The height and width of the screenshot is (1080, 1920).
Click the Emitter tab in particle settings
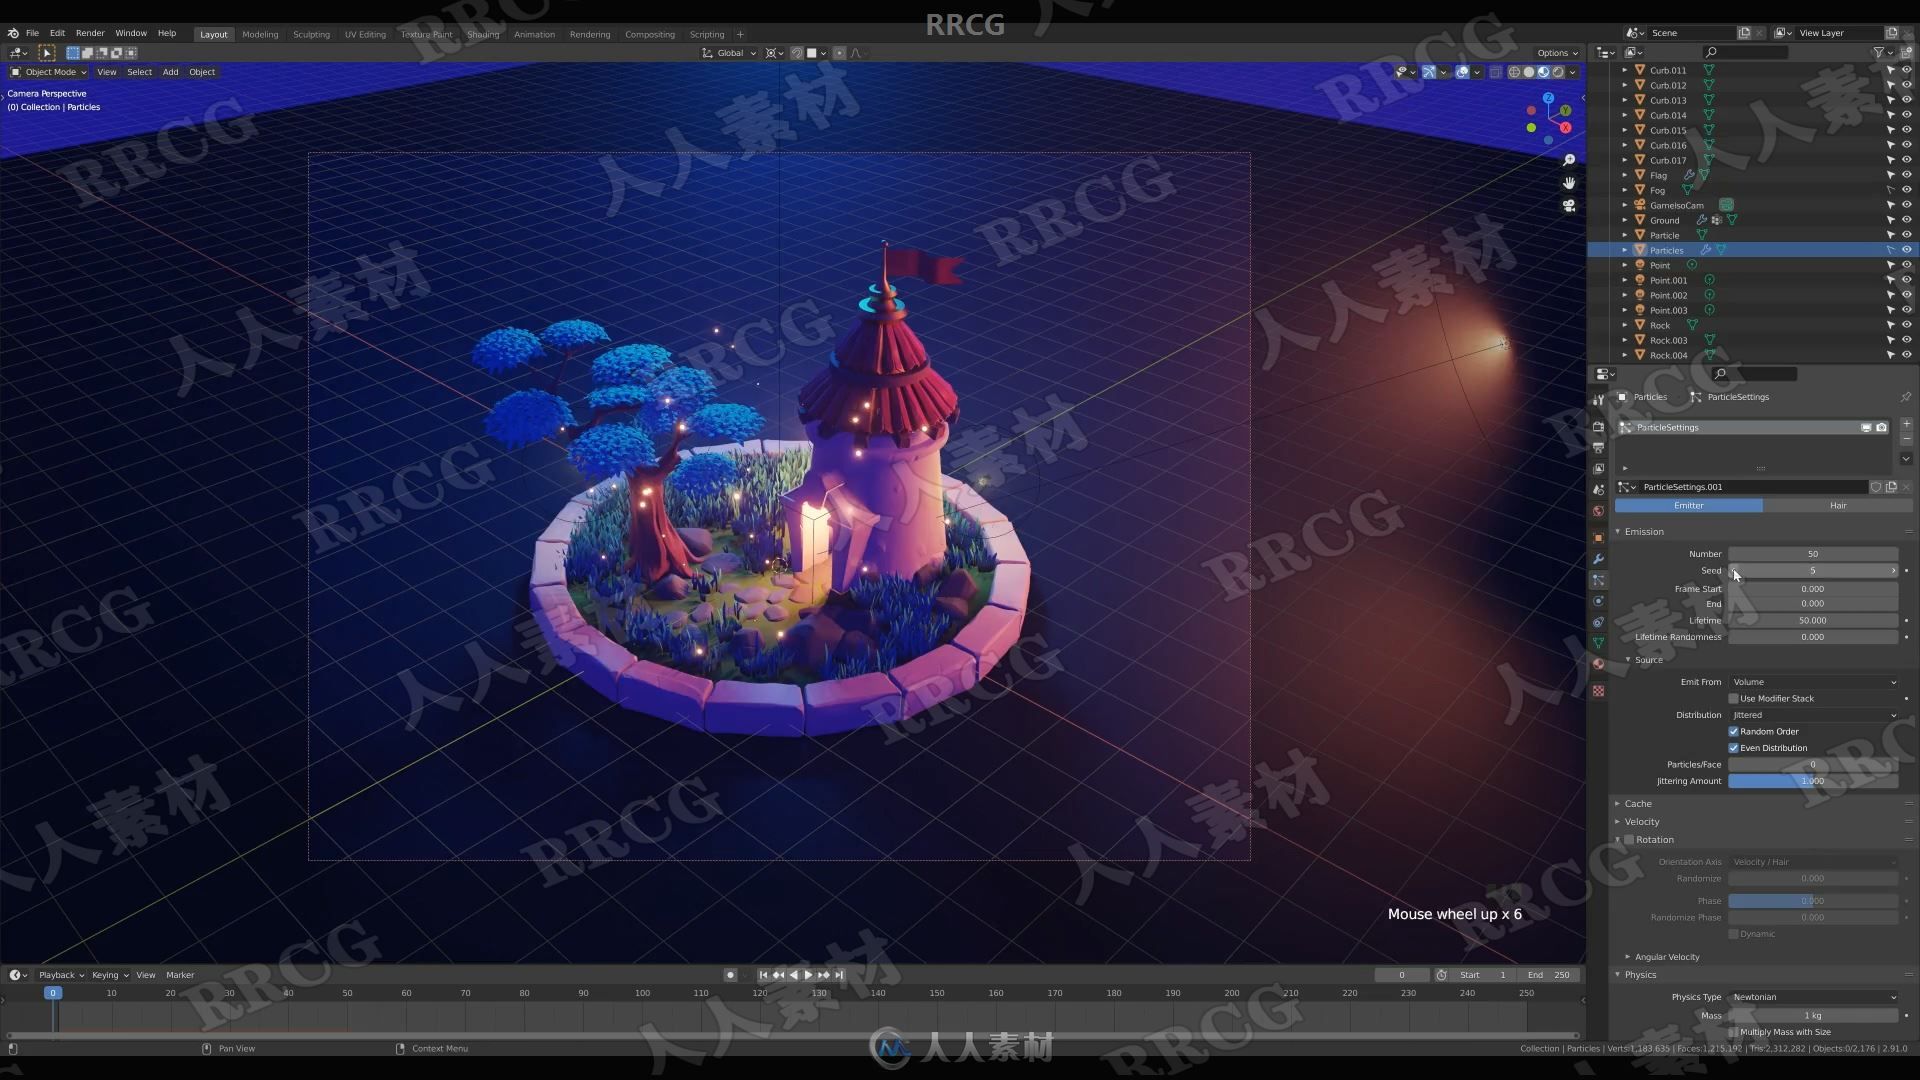point(1688,505)
